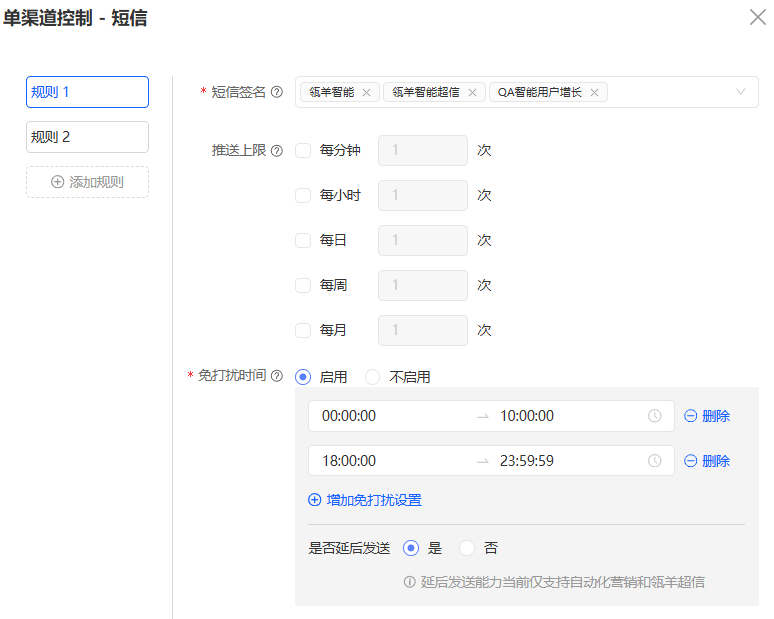This screenshot has width=774, height=619.
Task: Select 规则 2 tab
Action: coord(87,137)
